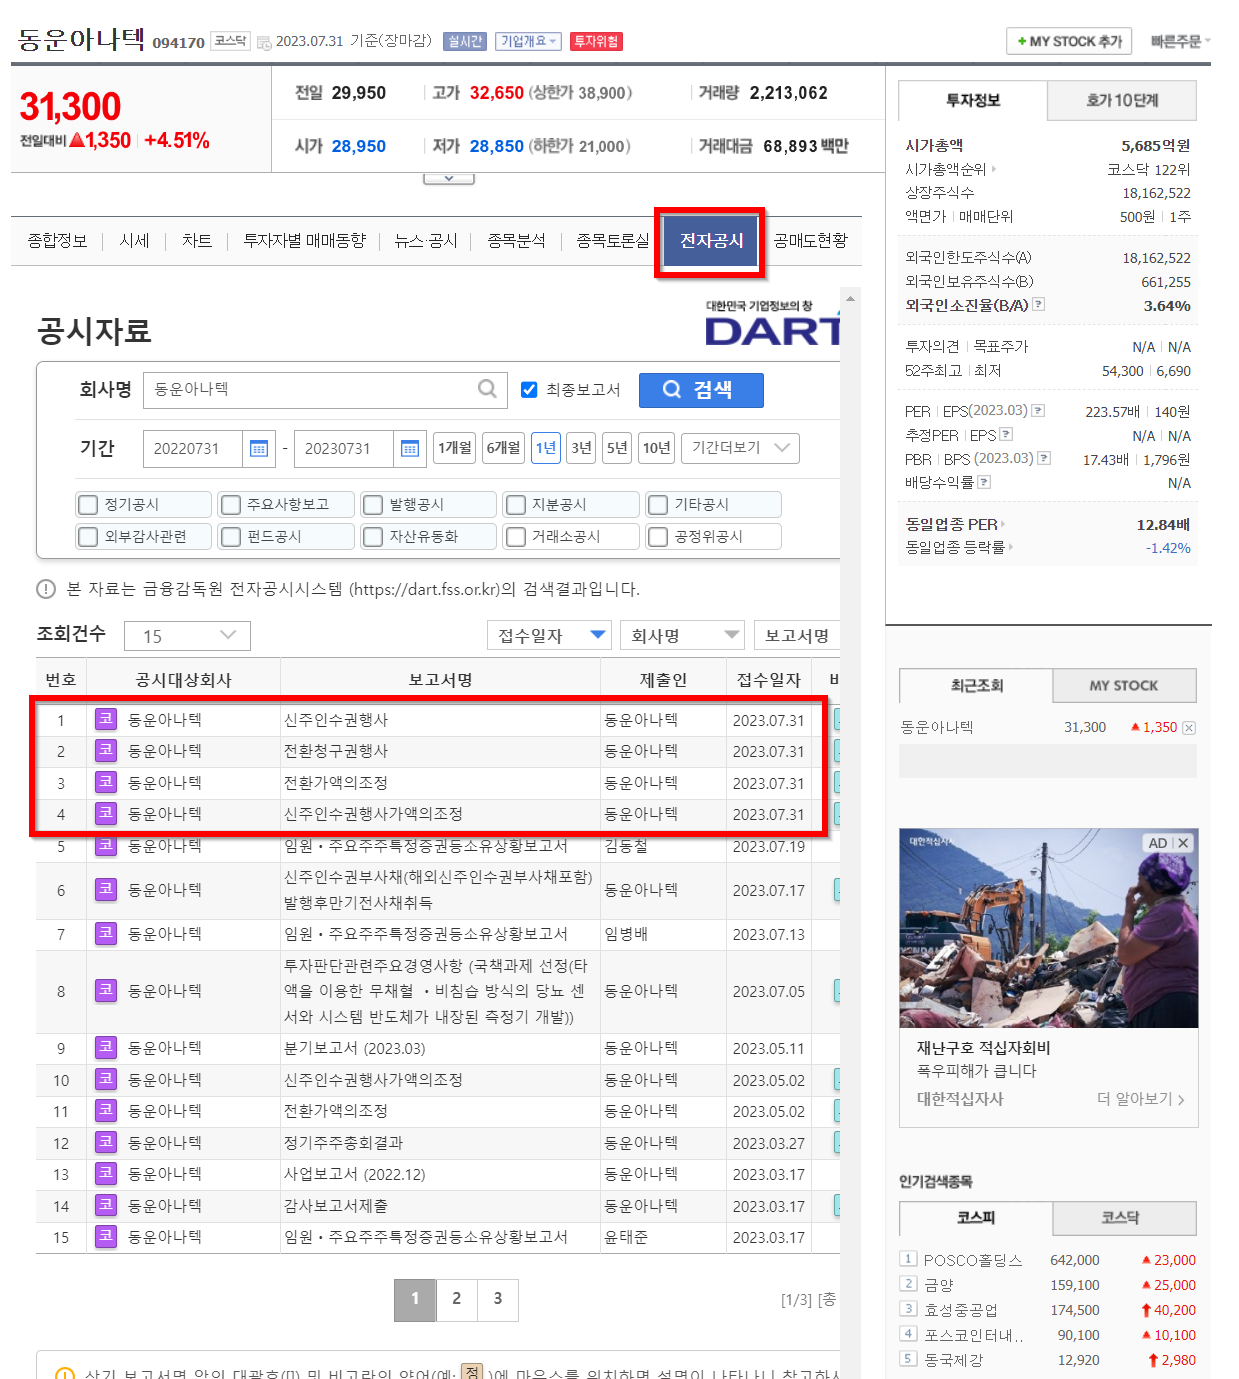Click the help icon next to 배당수익률

[984, 482]
